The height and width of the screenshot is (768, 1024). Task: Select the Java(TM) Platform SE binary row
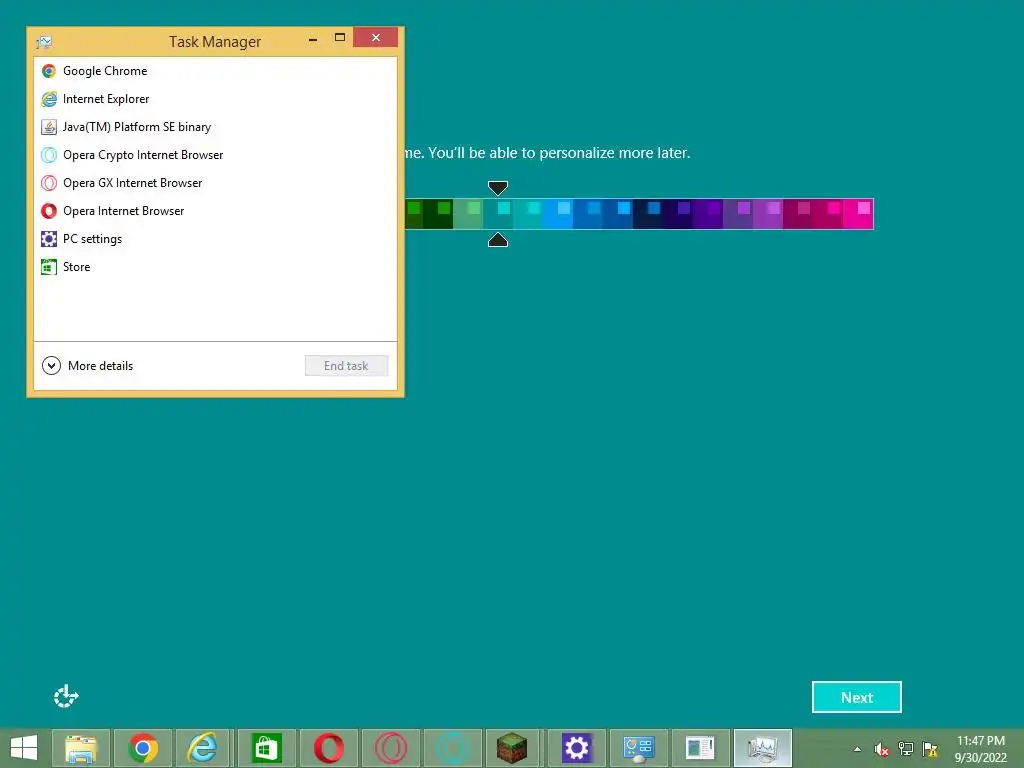216,127
